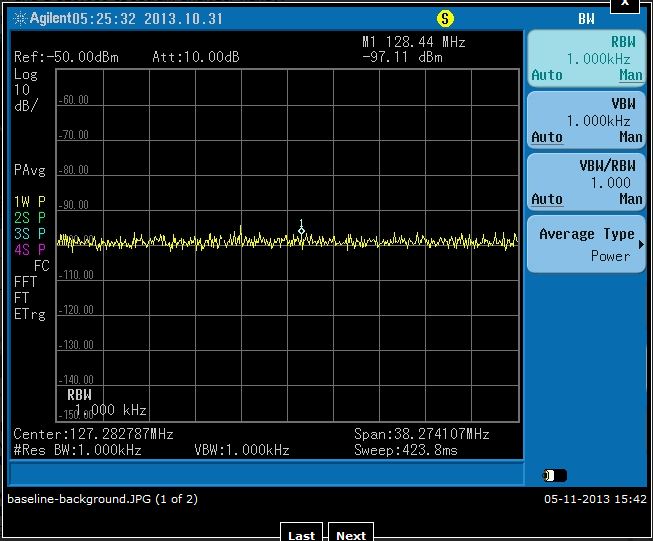The image size is (653, 541).
Task: Click the RBW 1.000 kHz entry box
Action: tap(106, 403)
